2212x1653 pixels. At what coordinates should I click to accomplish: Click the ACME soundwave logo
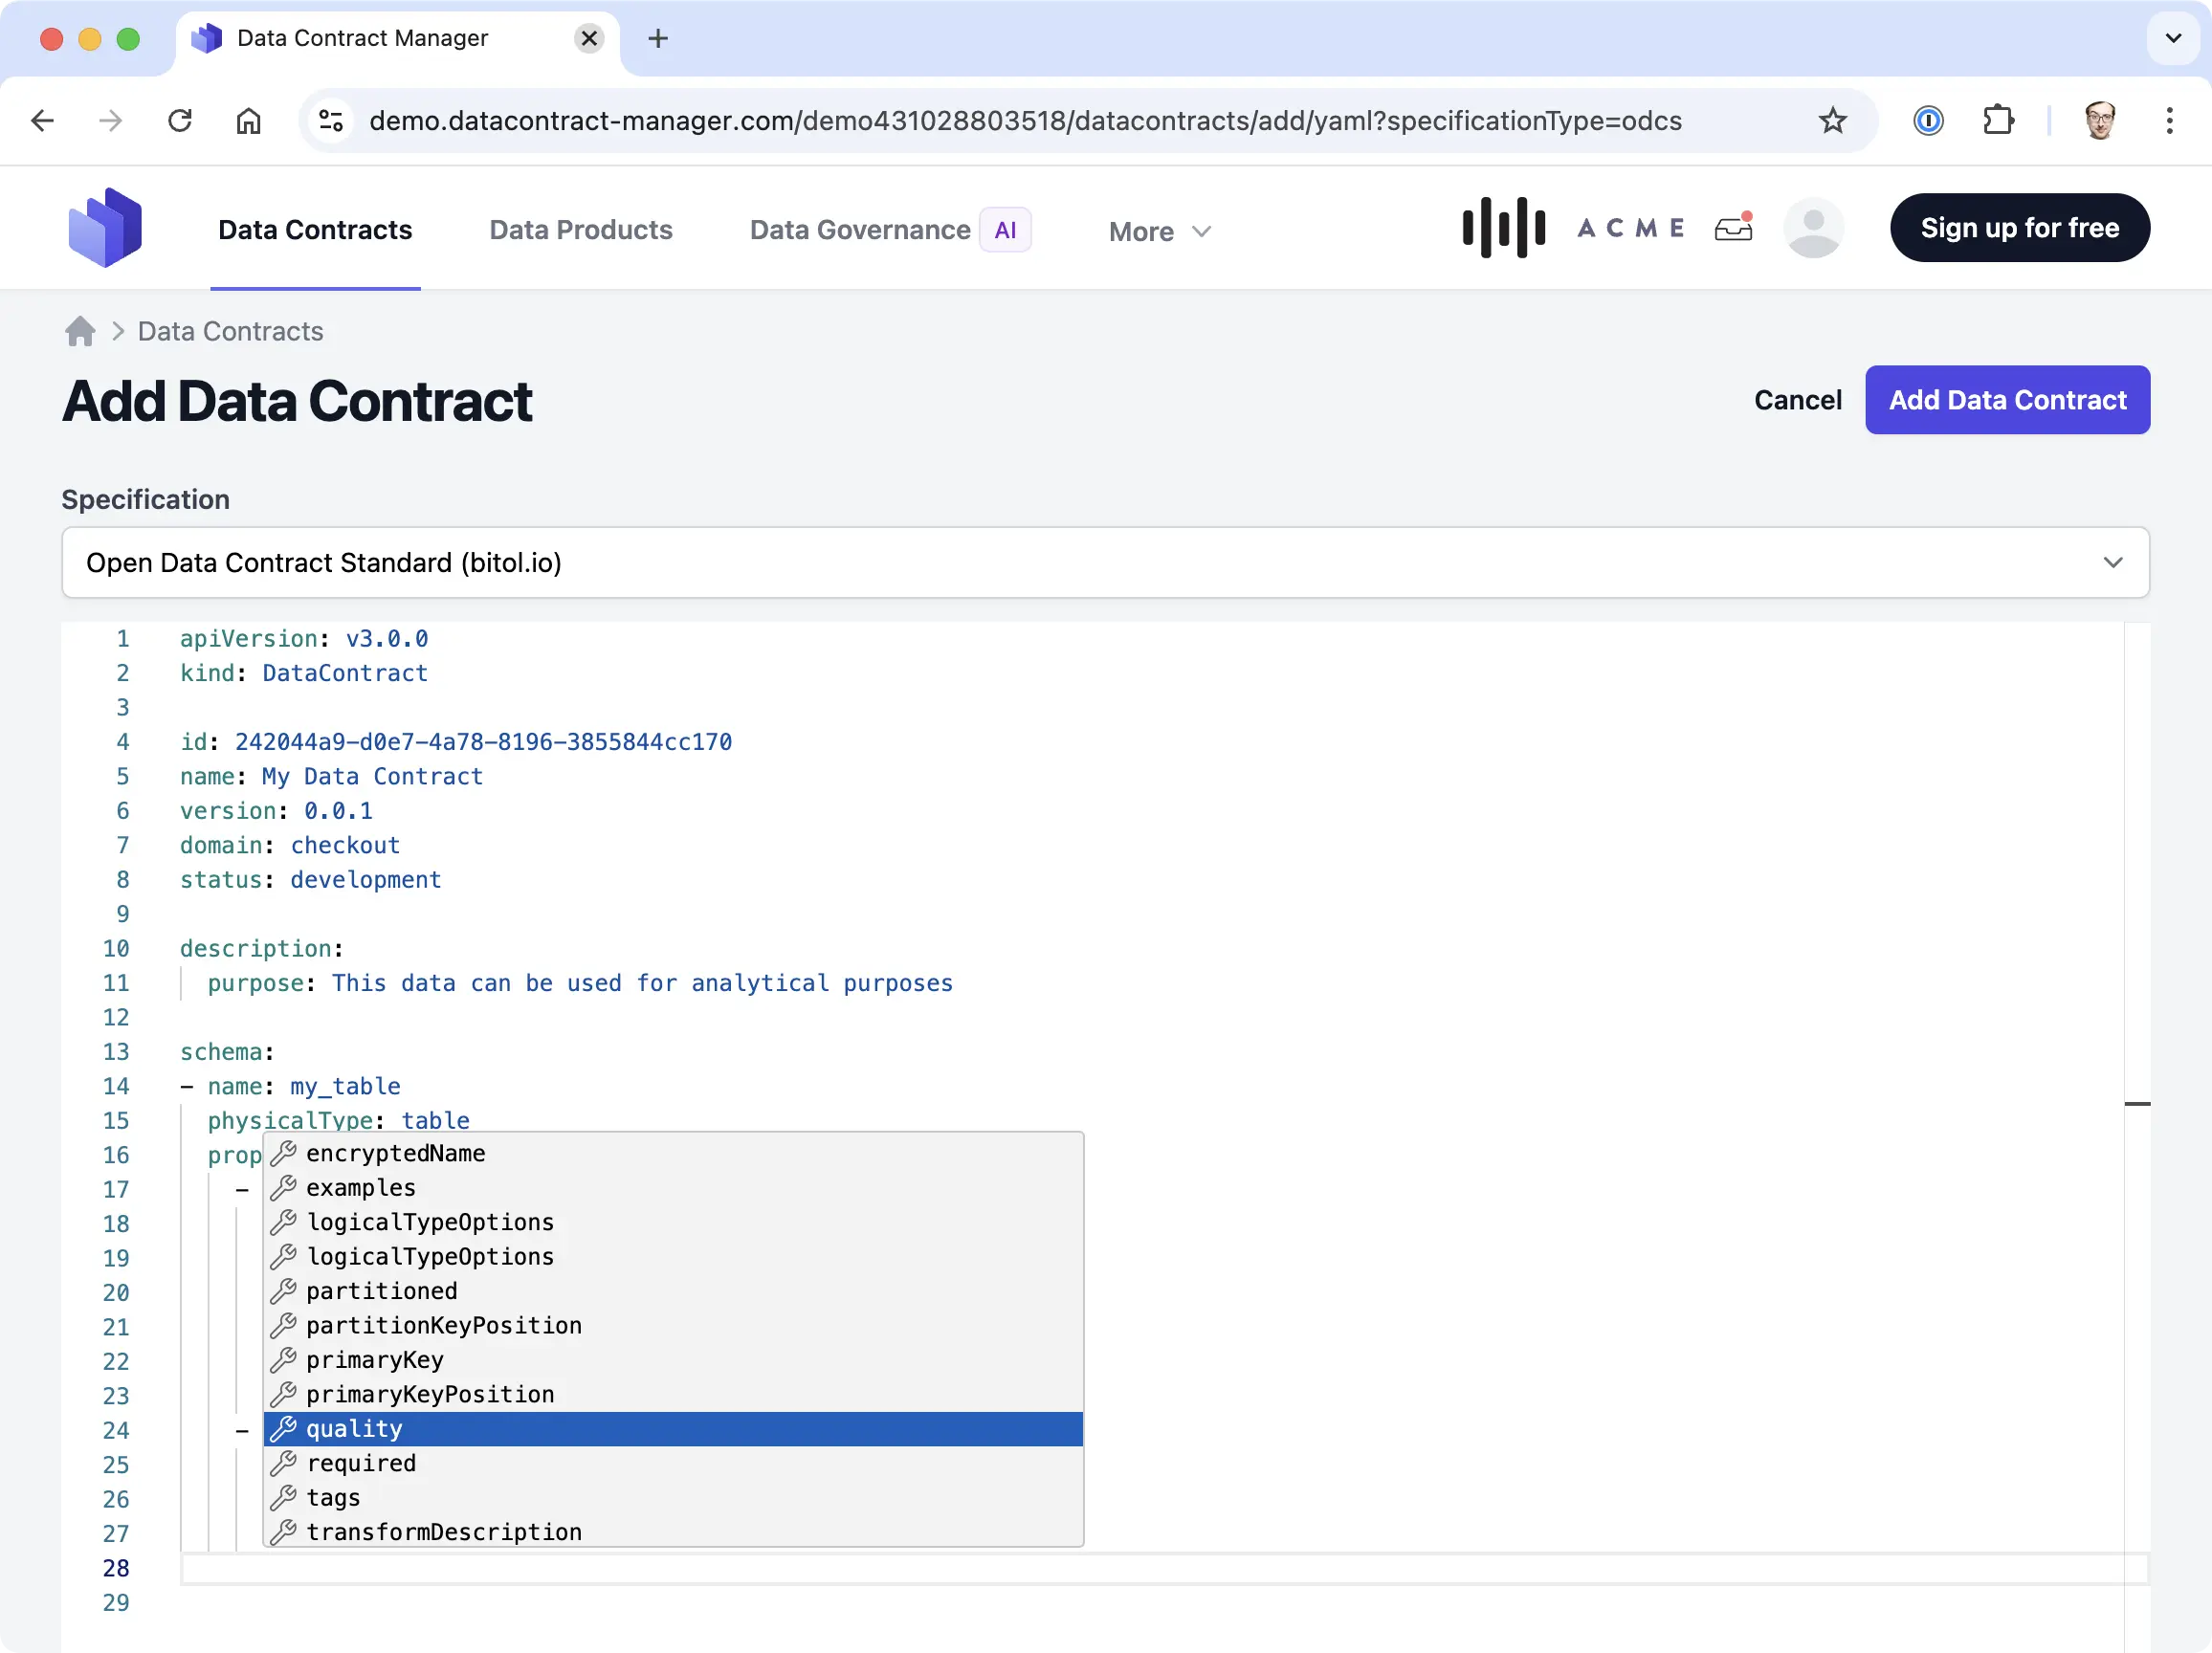[x=1503, y=227]
